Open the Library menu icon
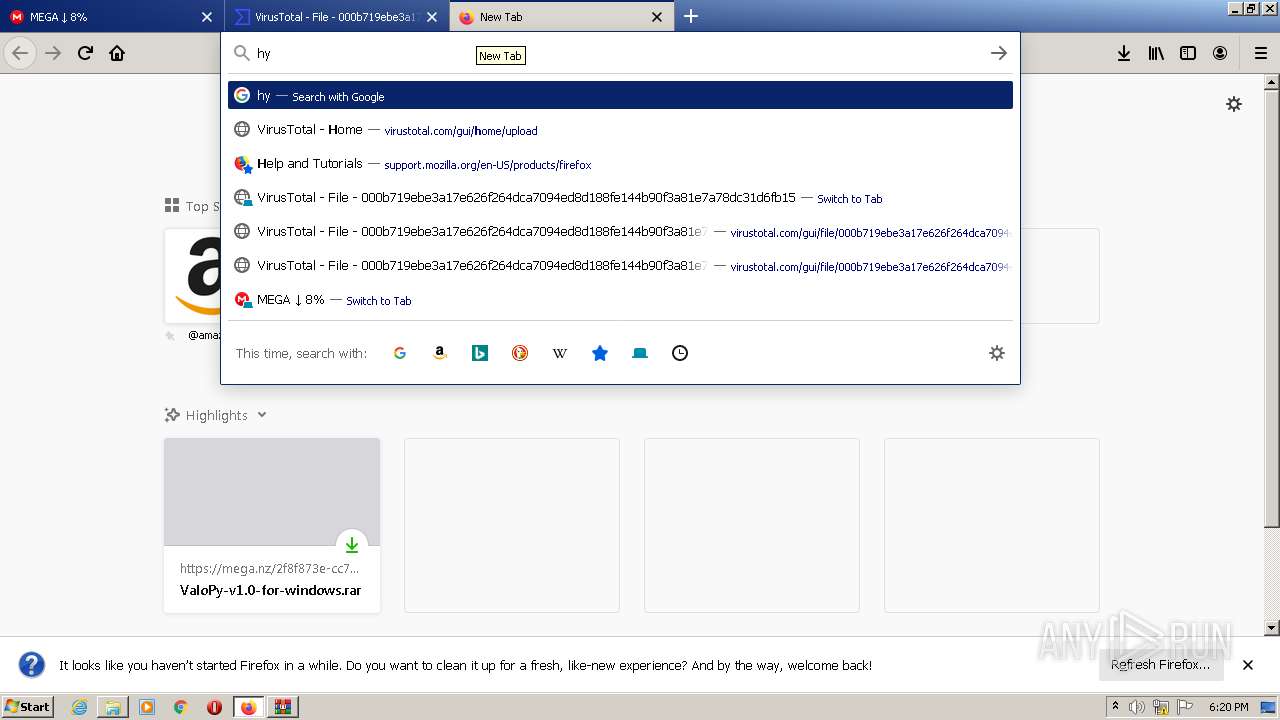1280x720 pixels. coord(1156,53)
